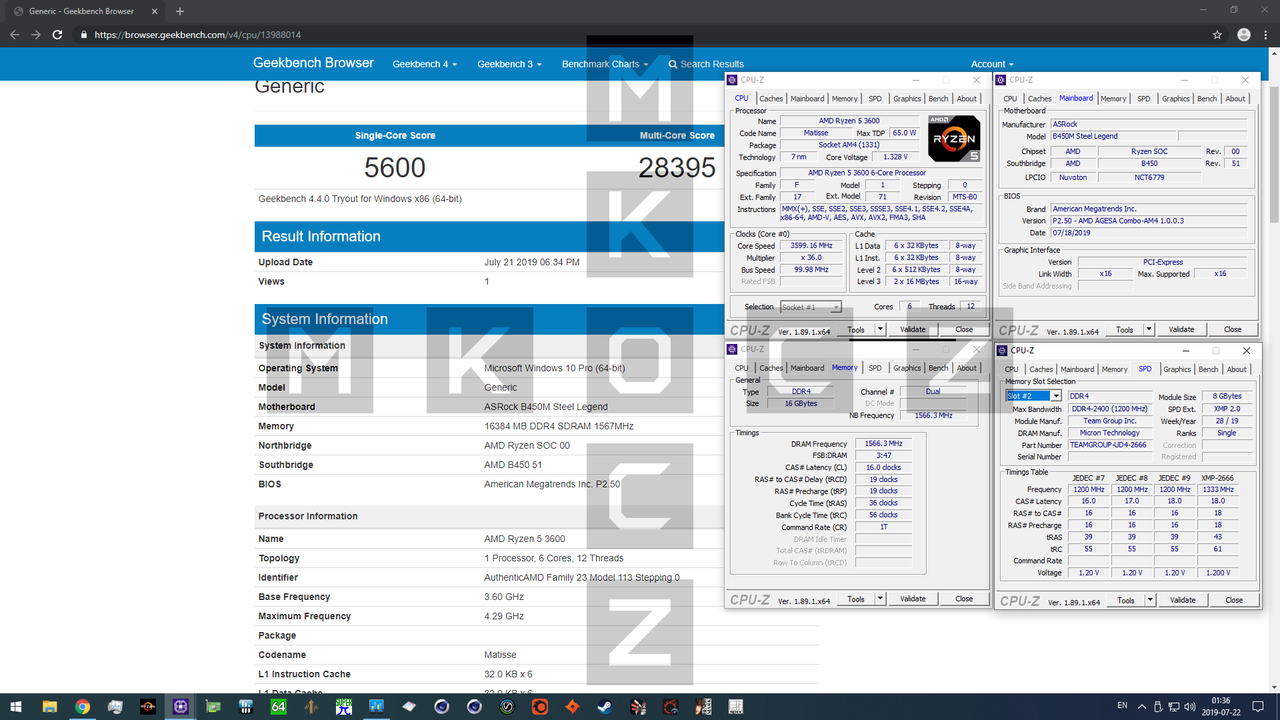
Task: Expand Tools arrow in the SPD tab window
Action: click(1150, 600)
